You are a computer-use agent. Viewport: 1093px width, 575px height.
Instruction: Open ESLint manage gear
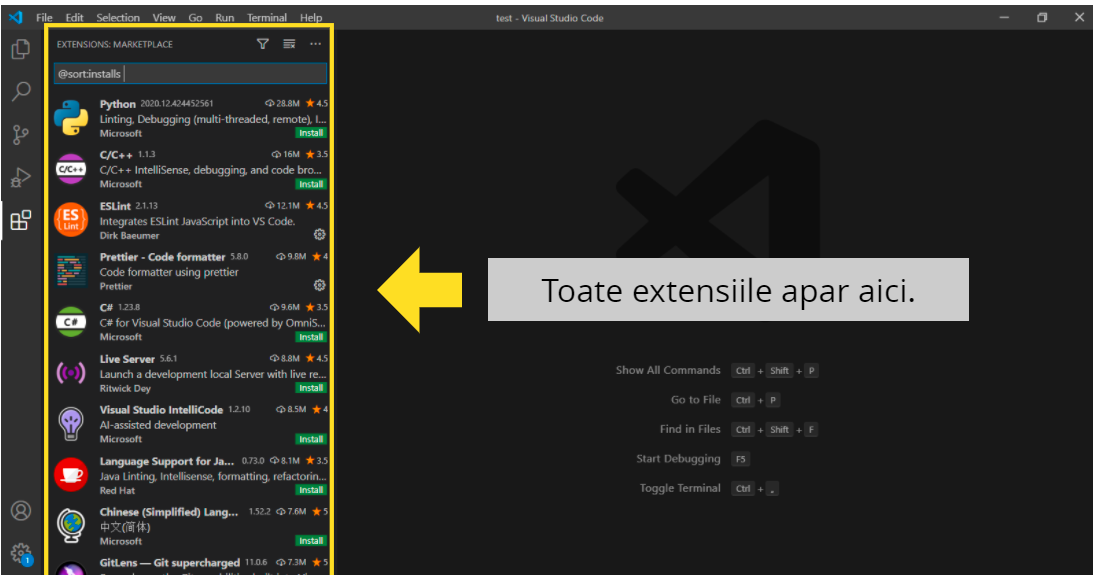pyautogui.click(x=319, y=234)
